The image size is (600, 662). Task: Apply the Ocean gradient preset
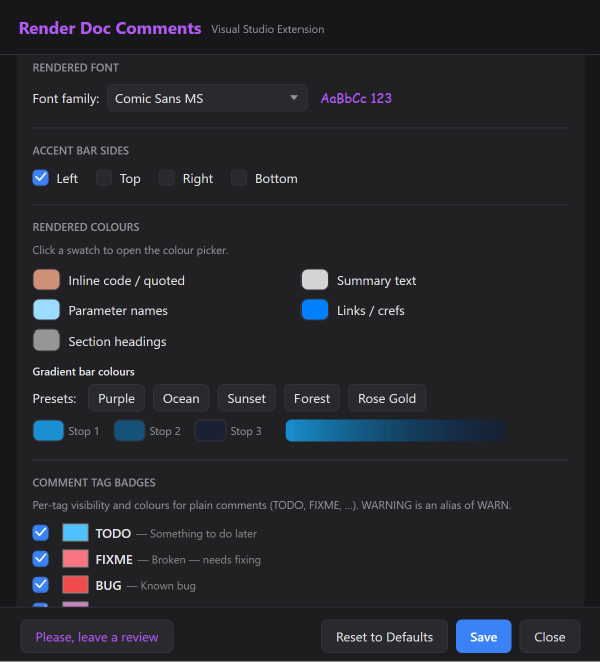[181, 398]
